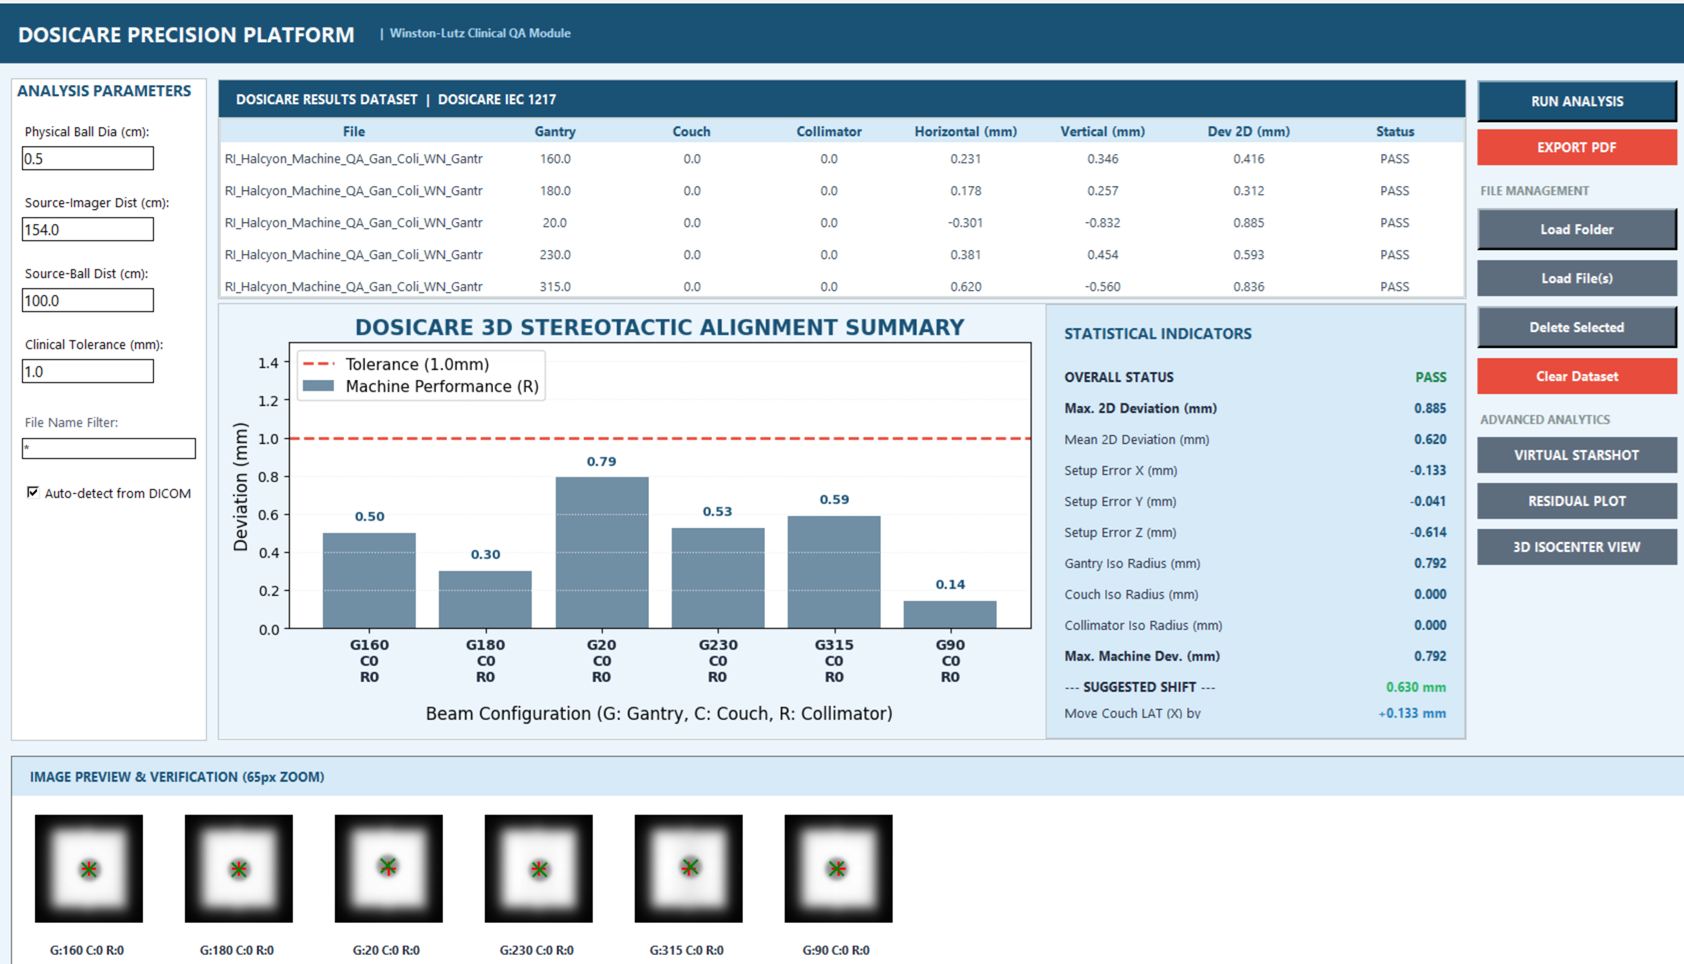Image resolution: width=1684 pixels, height=964 pixels.
Task: Click the Machine Performance (R) legend entry
Action: click(x=420, y=386)
